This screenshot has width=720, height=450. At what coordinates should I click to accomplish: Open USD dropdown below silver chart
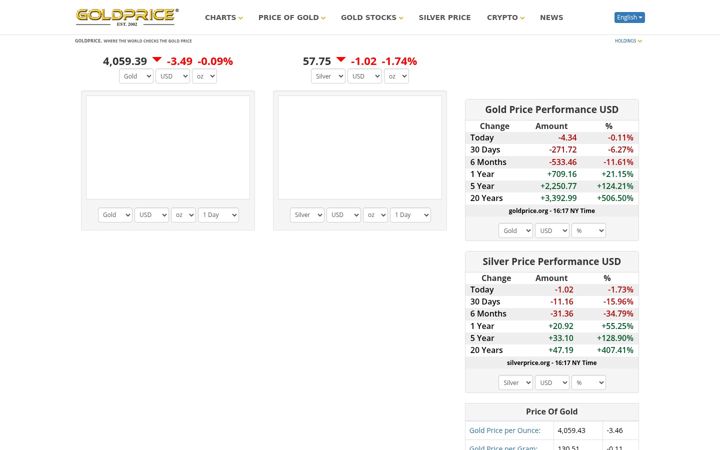[x=343, y=215]
